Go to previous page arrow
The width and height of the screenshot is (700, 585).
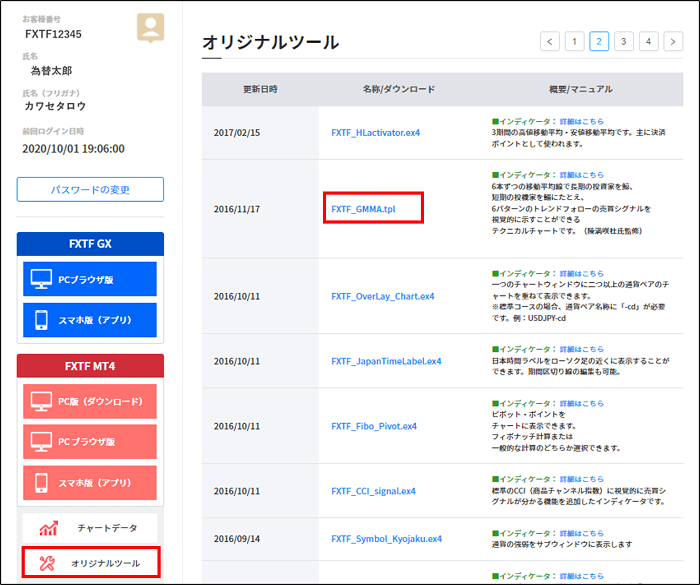550,41
